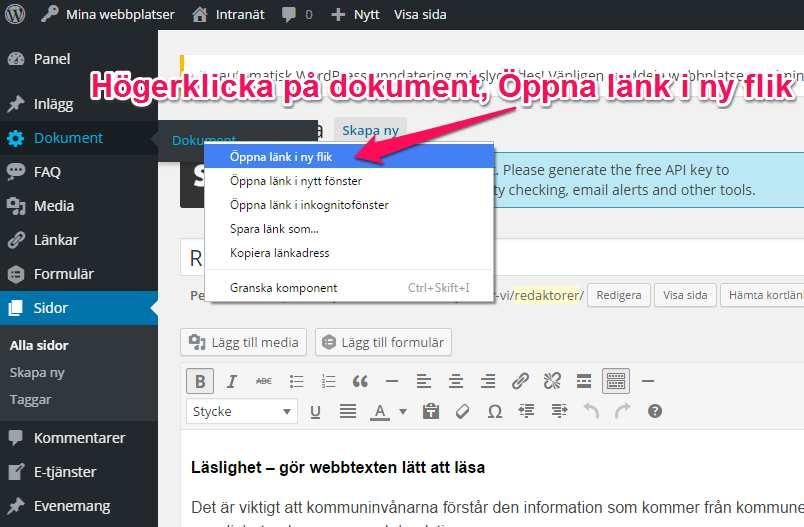Click the text color button

(x=379, y=411)
